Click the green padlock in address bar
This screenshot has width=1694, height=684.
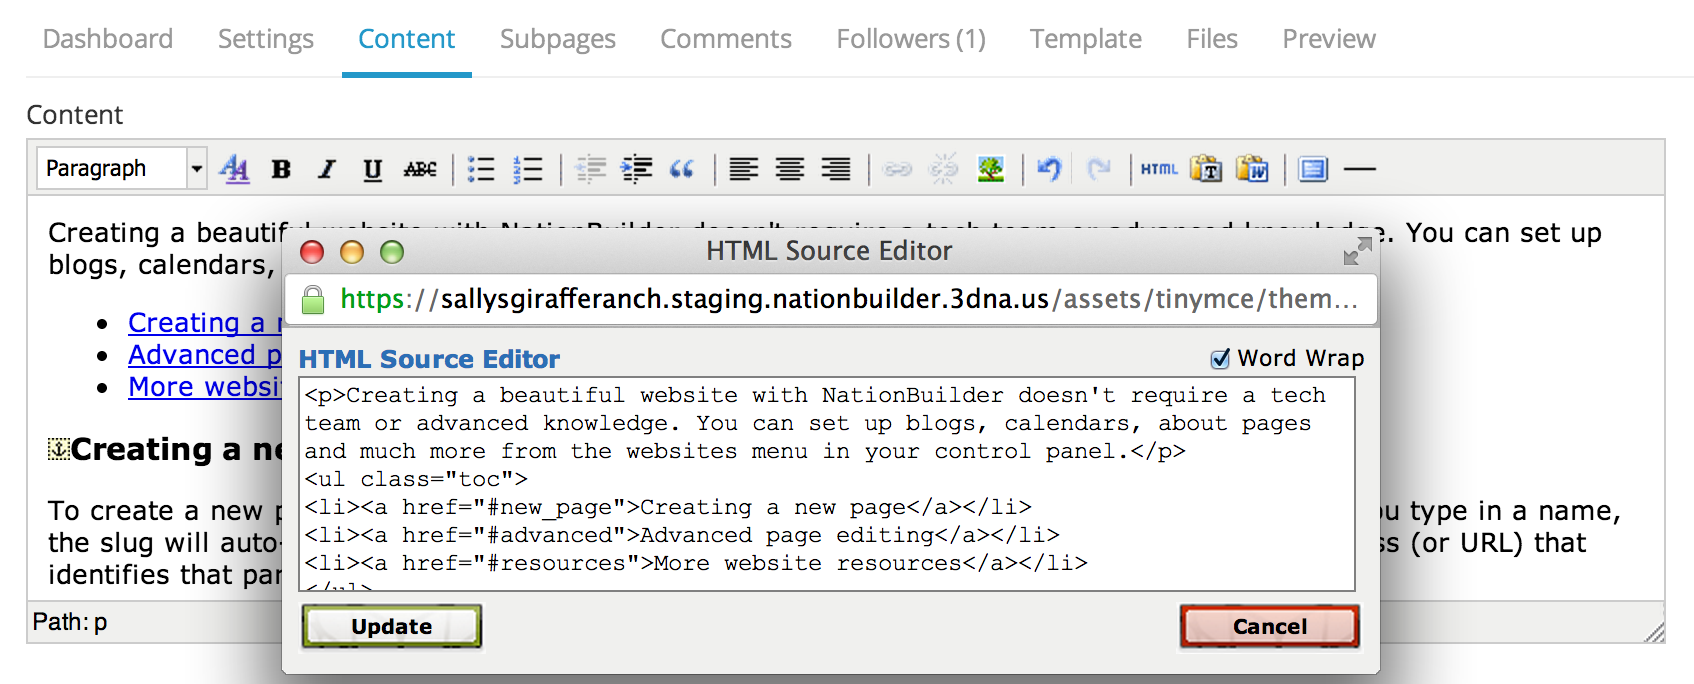(x=313, y=299)
